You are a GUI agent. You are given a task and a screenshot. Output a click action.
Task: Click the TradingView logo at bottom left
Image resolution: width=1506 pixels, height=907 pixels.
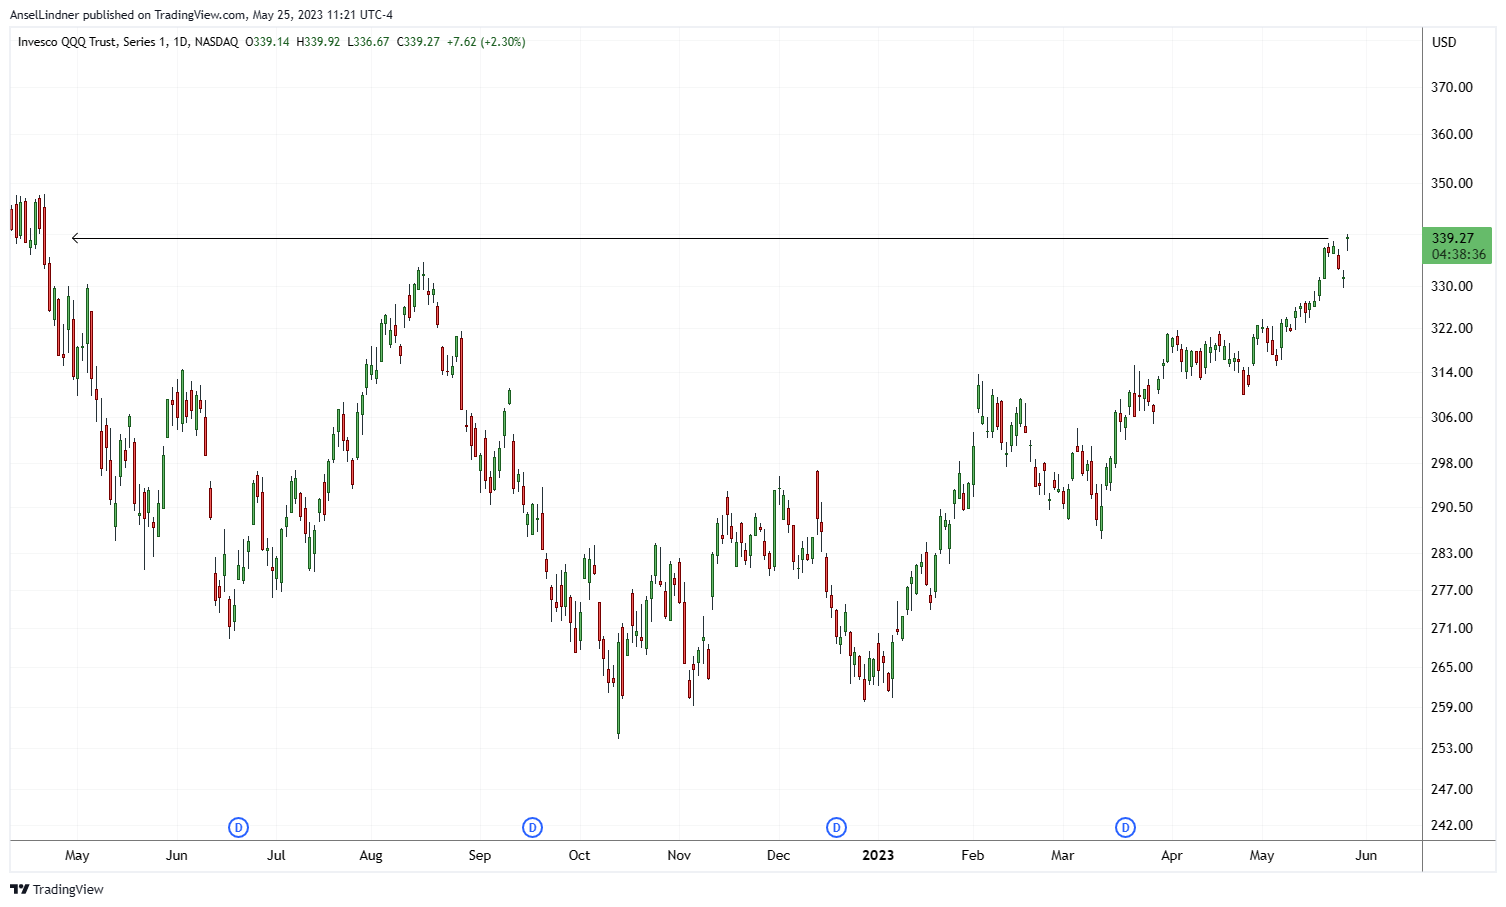57,889
